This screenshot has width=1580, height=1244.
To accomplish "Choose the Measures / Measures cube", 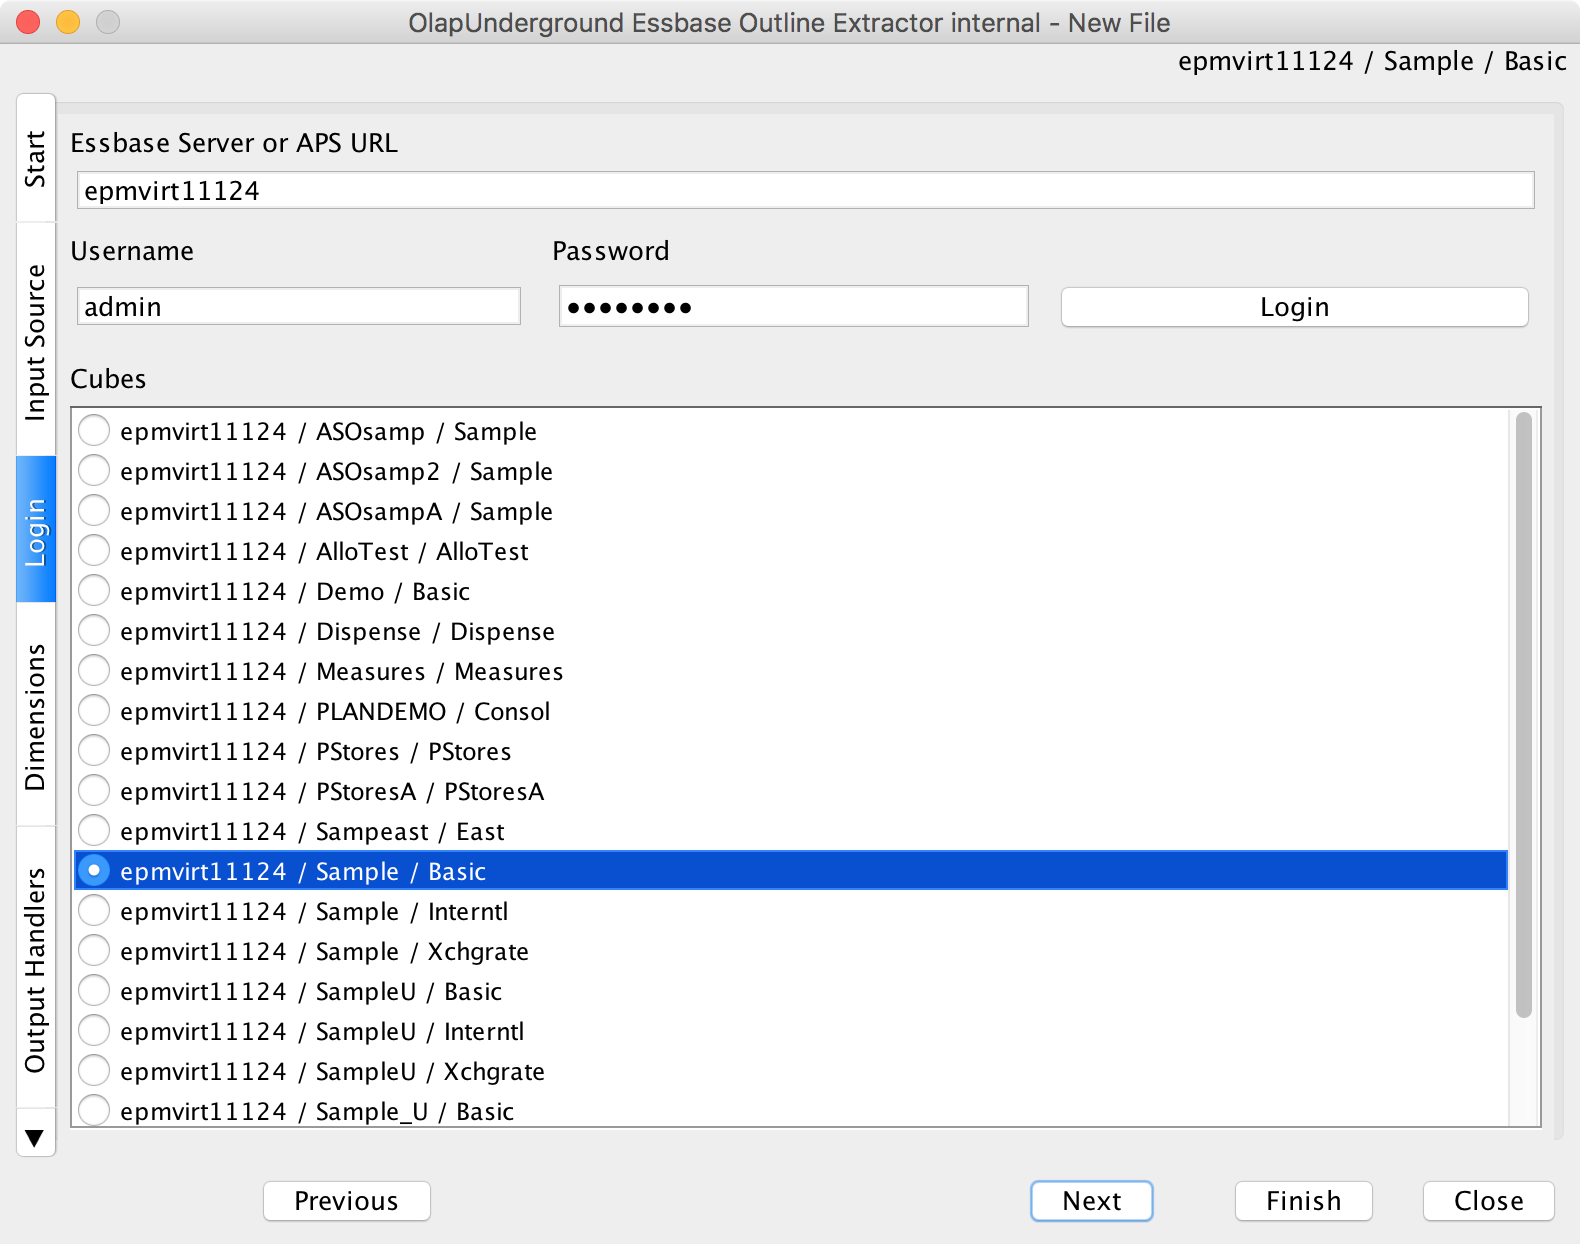I will (94, 671).
